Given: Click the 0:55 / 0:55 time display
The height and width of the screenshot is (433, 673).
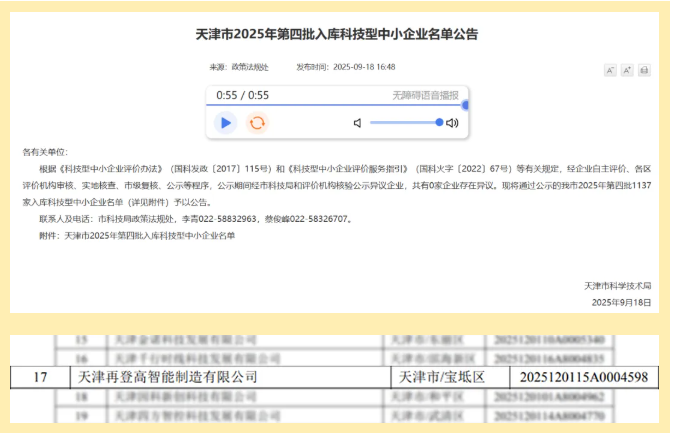Looking at the screenshot, I should pyautogui.click(x=243, y=95).
